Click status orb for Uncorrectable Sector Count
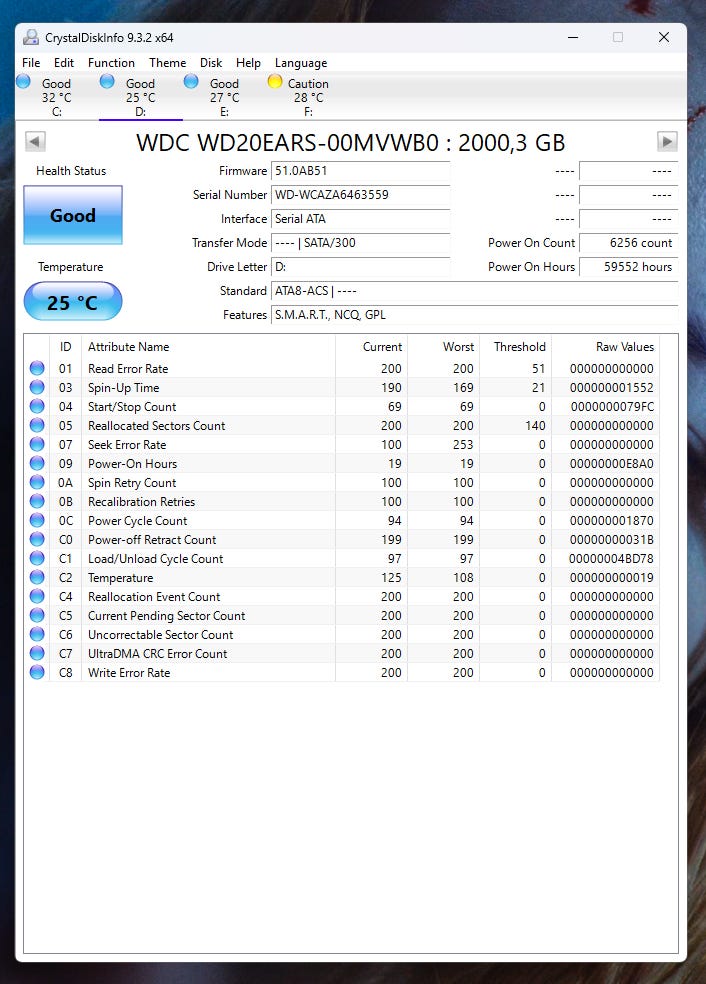This screenshot has width=706, height=984. (x=37, y=634)
